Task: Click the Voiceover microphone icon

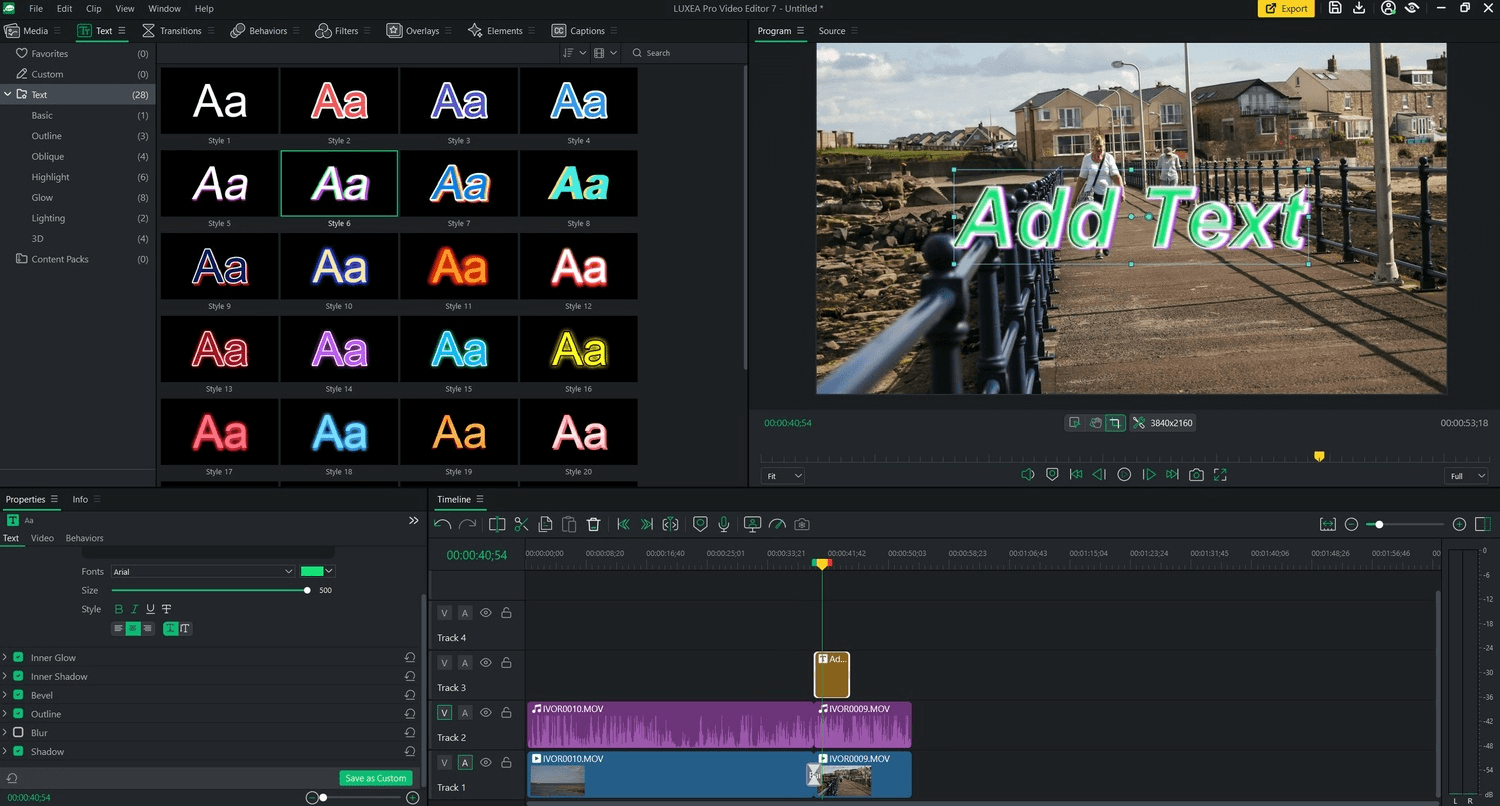Action: (723, 523)
